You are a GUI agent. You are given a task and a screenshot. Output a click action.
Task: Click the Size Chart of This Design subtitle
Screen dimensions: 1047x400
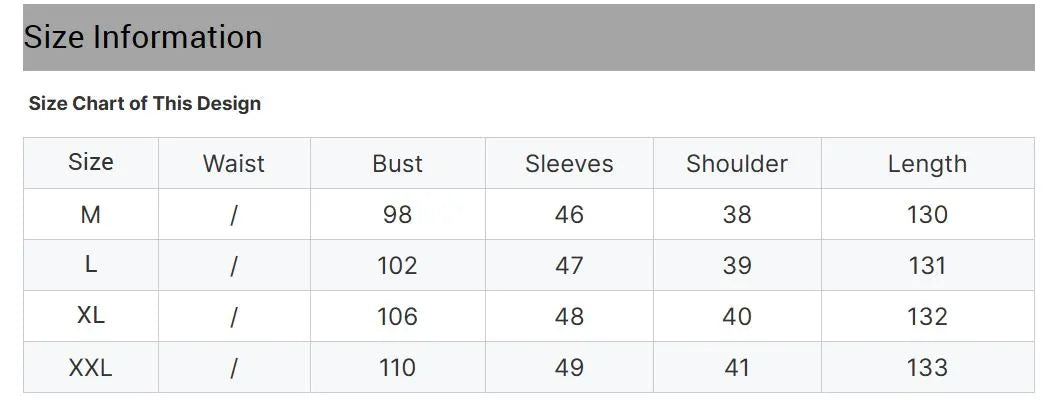[x=145, y=104]
